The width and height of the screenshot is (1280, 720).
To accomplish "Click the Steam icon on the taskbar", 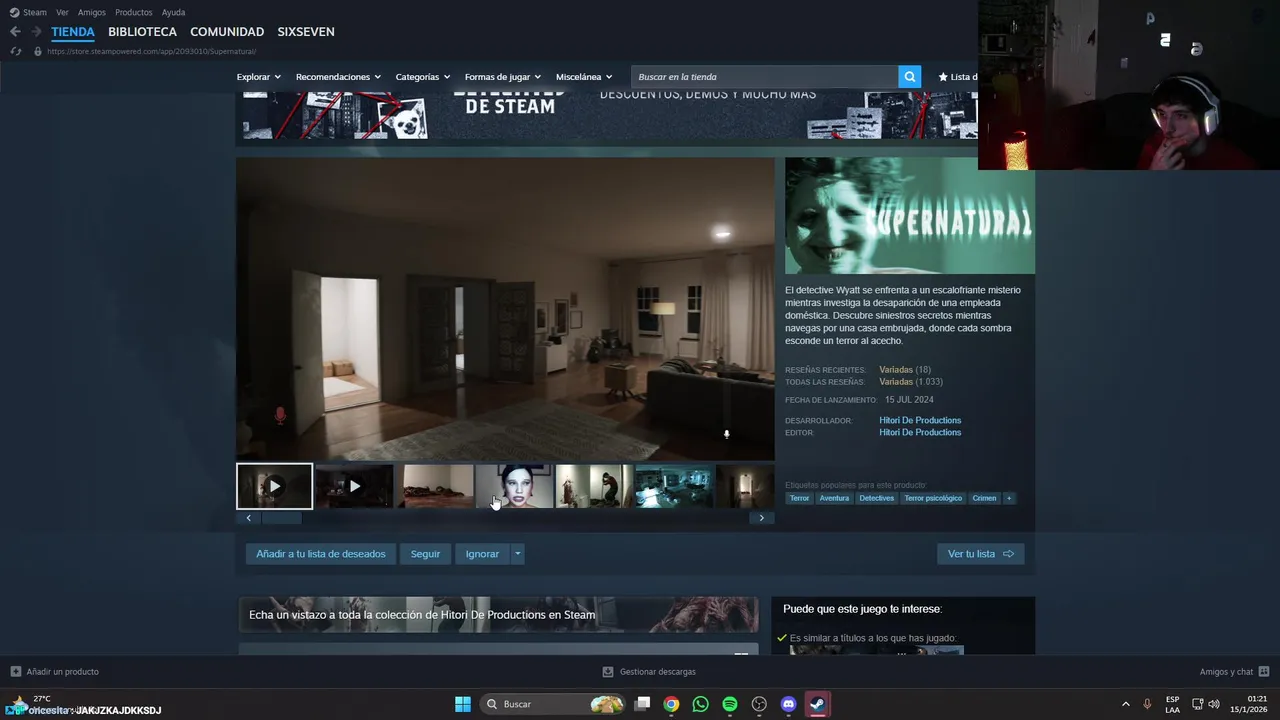I will pos(818,704).
